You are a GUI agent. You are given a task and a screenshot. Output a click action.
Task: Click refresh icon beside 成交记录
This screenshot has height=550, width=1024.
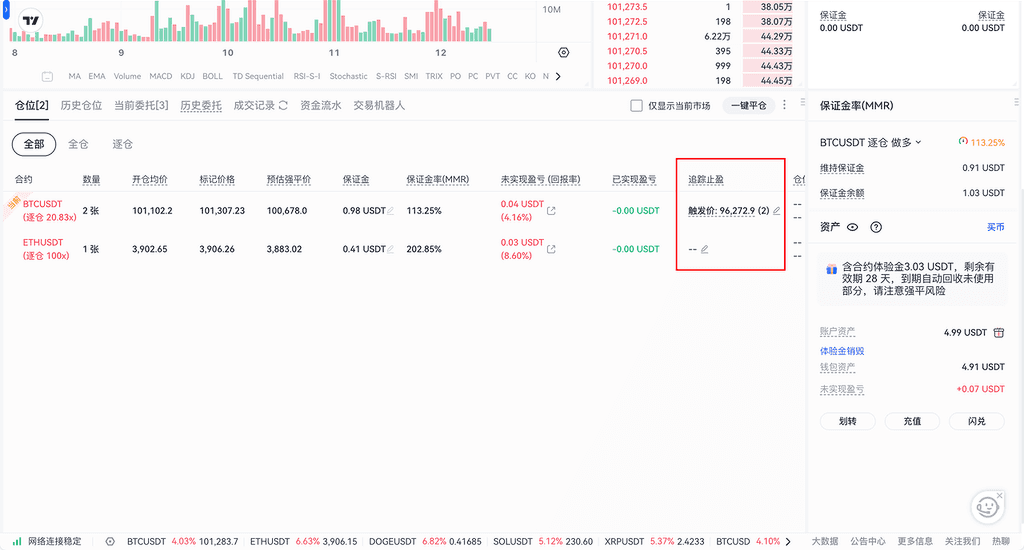pos(283,105)
